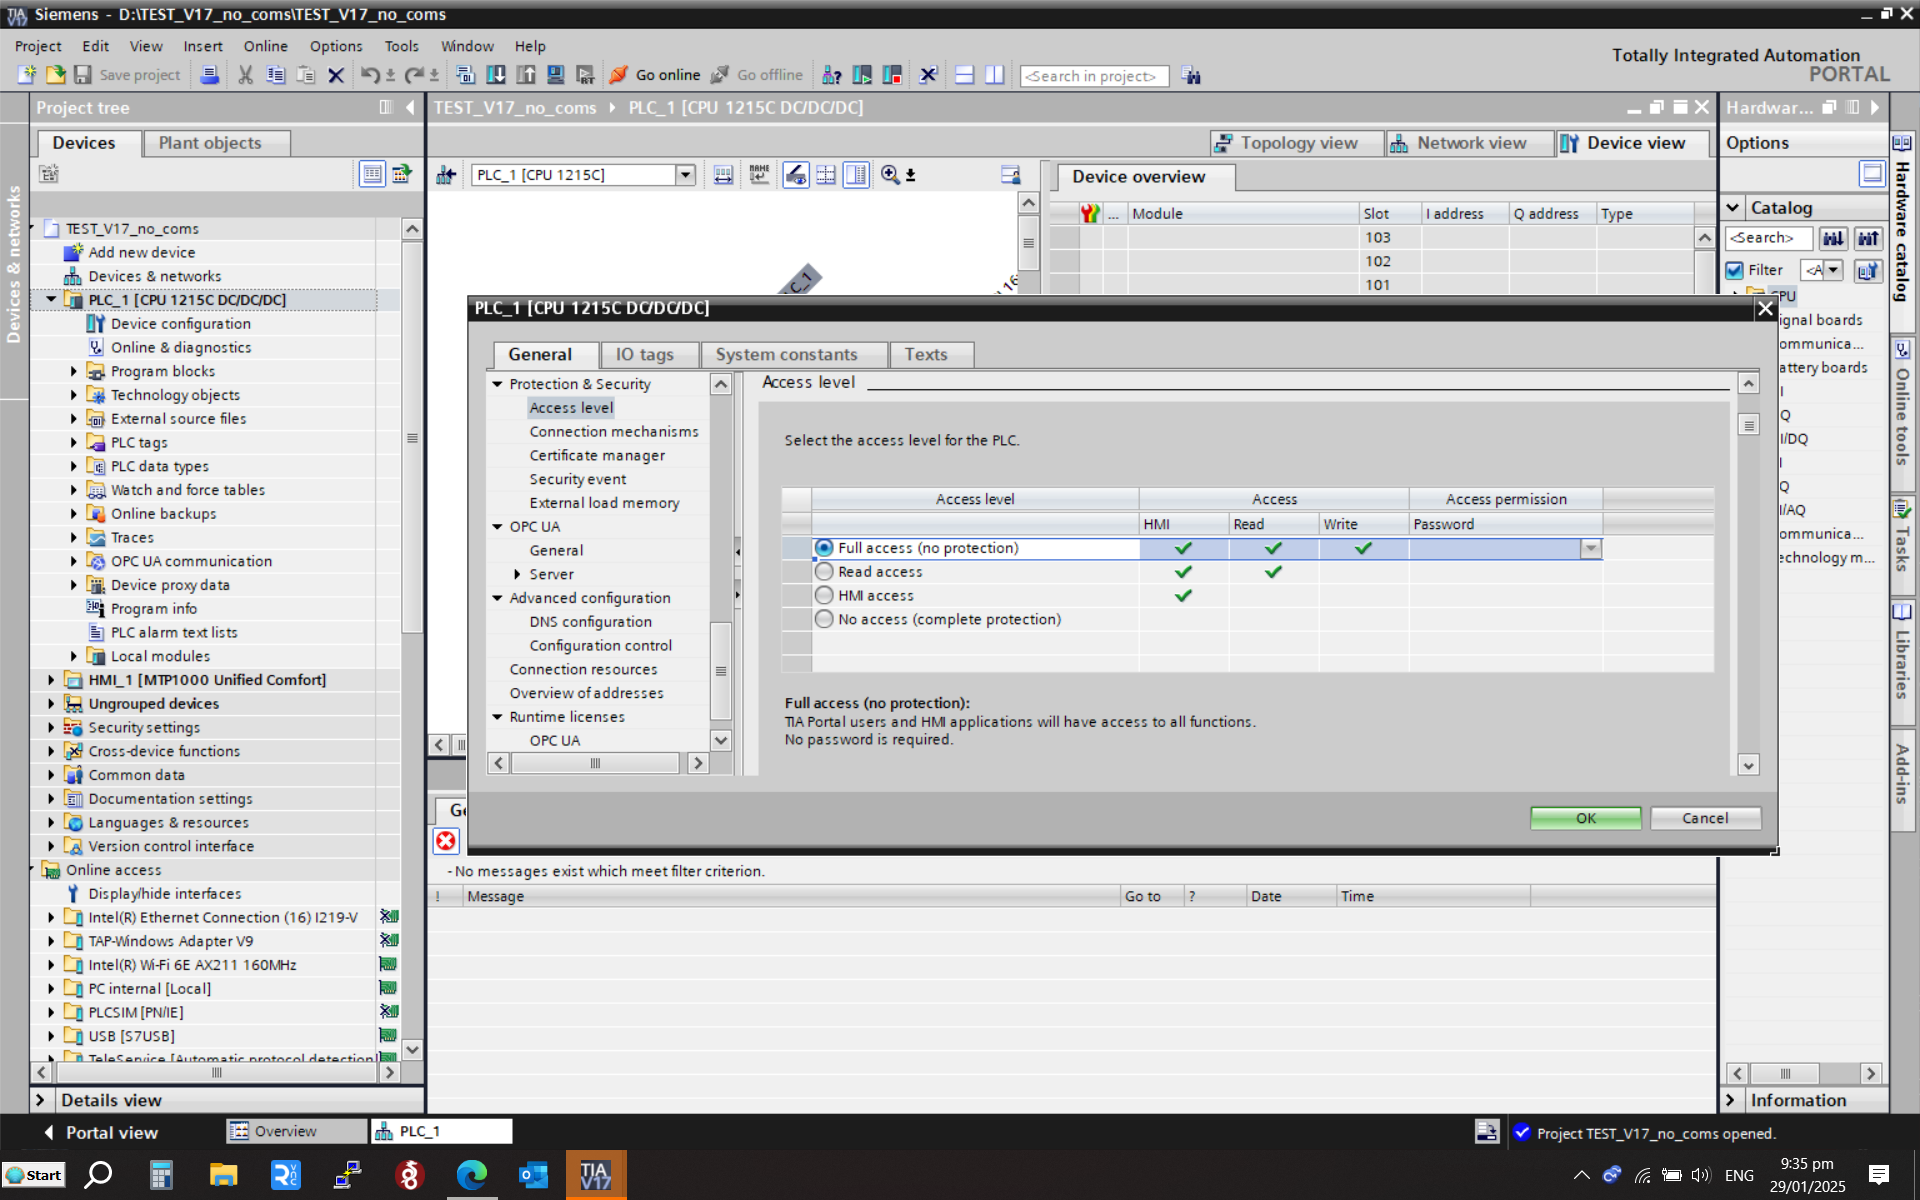Click the Upload from device icon
Viewport: 1920px width, 1200px height.
pos(526,75)
